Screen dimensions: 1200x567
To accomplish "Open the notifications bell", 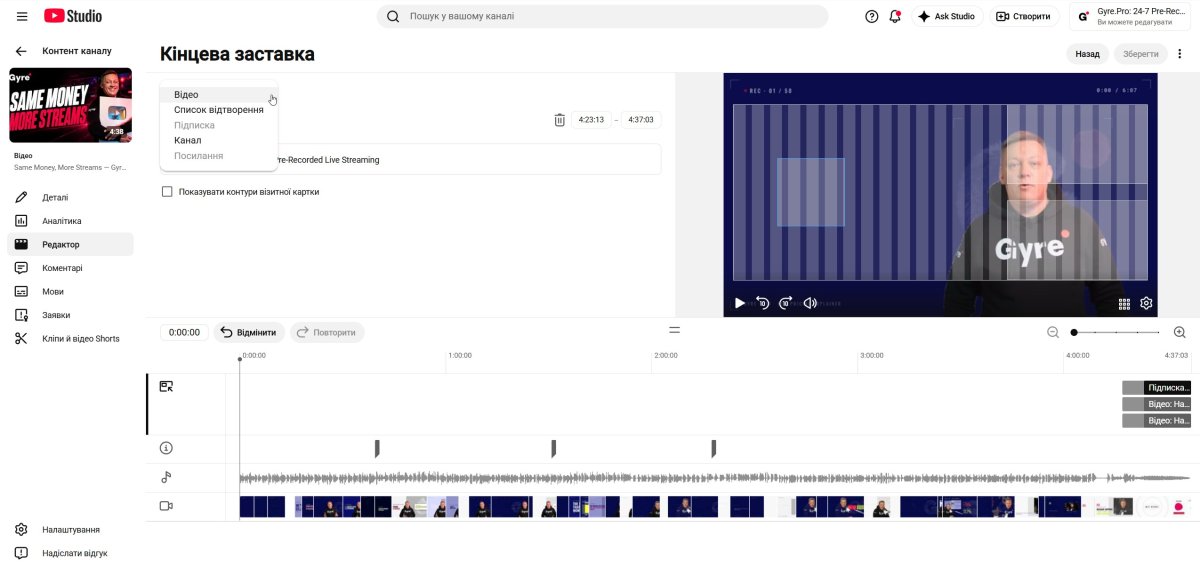I will tap(895, 16).
